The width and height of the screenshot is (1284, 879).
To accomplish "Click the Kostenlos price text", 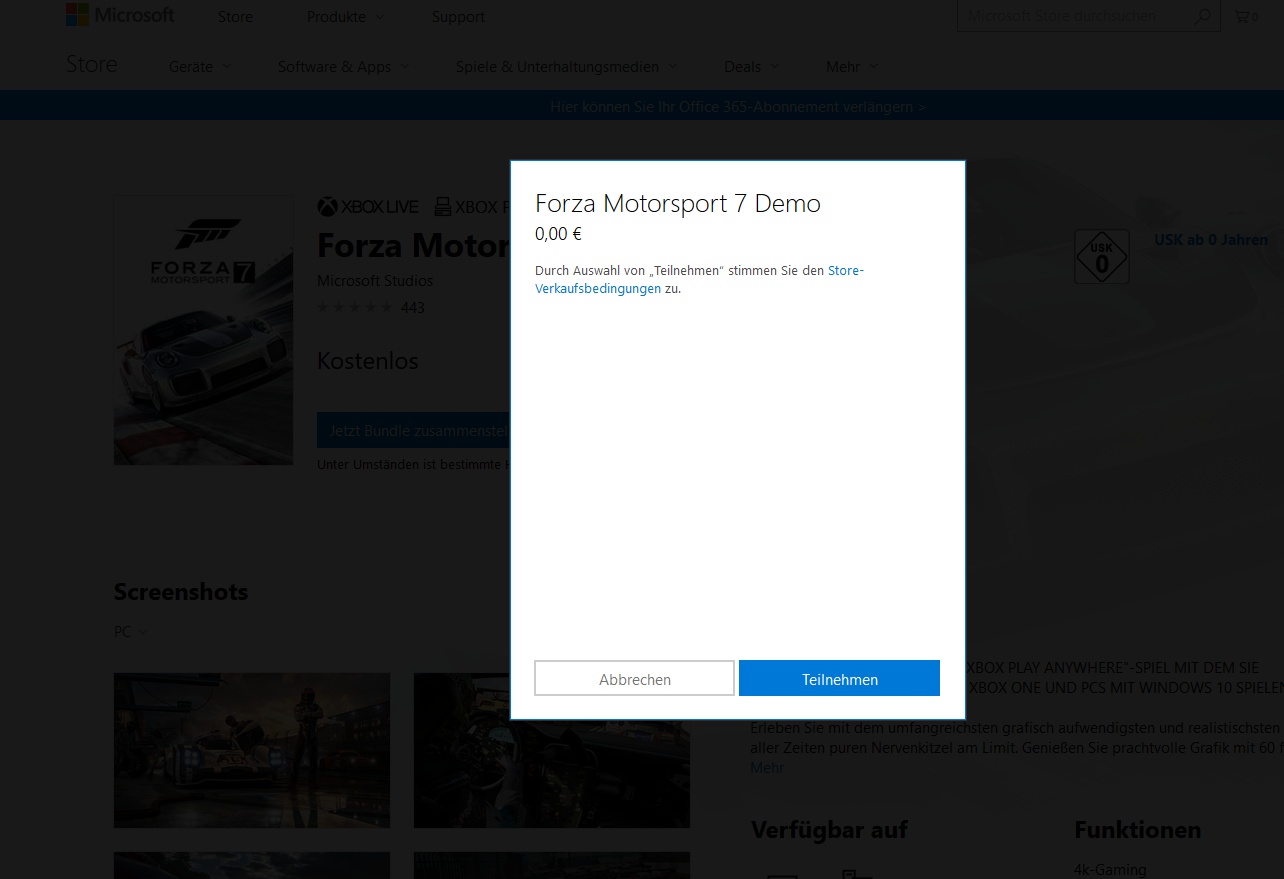I will coord(368,361).
